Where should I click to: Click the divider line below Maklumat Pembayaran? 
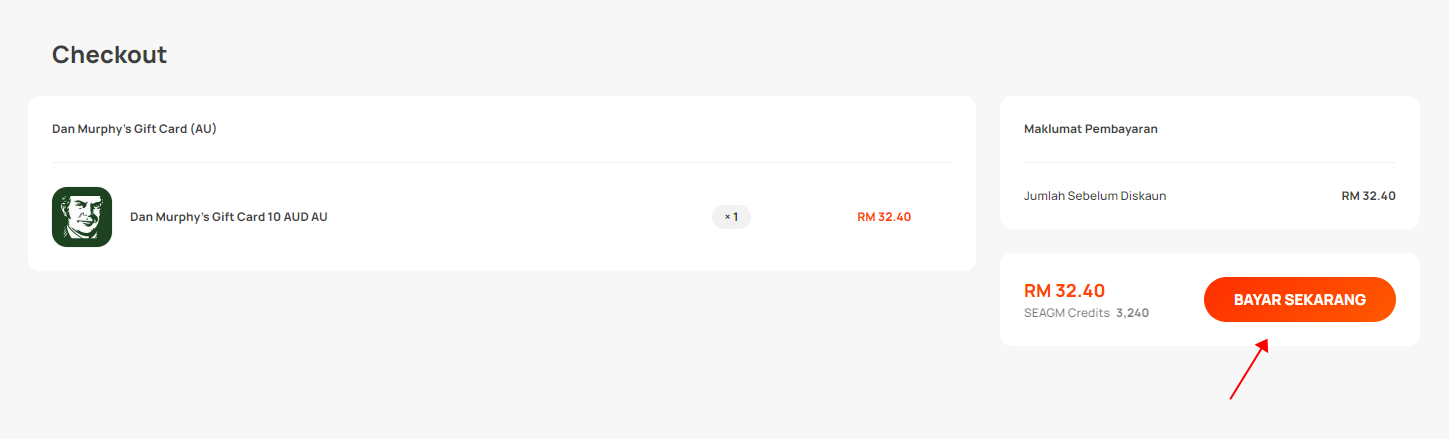(1210, 162)
